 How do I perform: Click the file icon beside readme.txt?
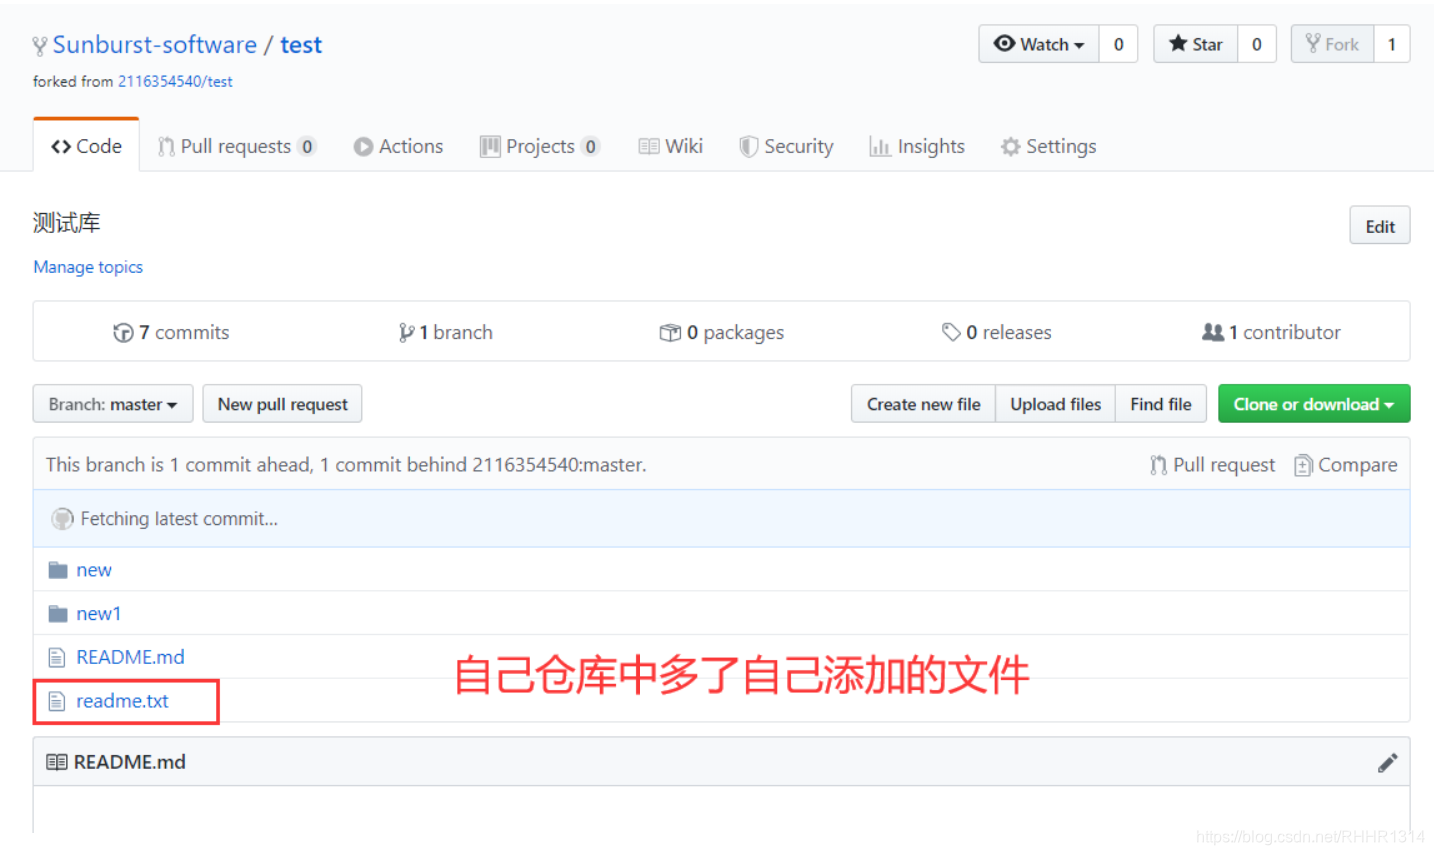pyautogui.click(x=57, y=702)
